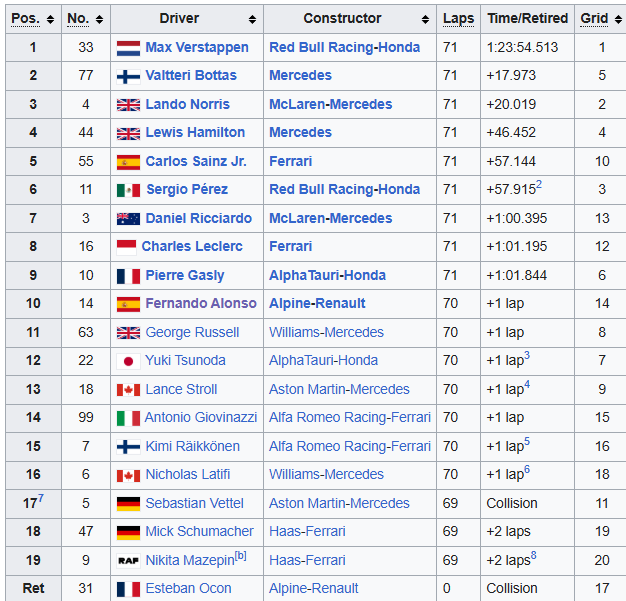Open Charles Leclerc driver link

(x=192, y=246)
